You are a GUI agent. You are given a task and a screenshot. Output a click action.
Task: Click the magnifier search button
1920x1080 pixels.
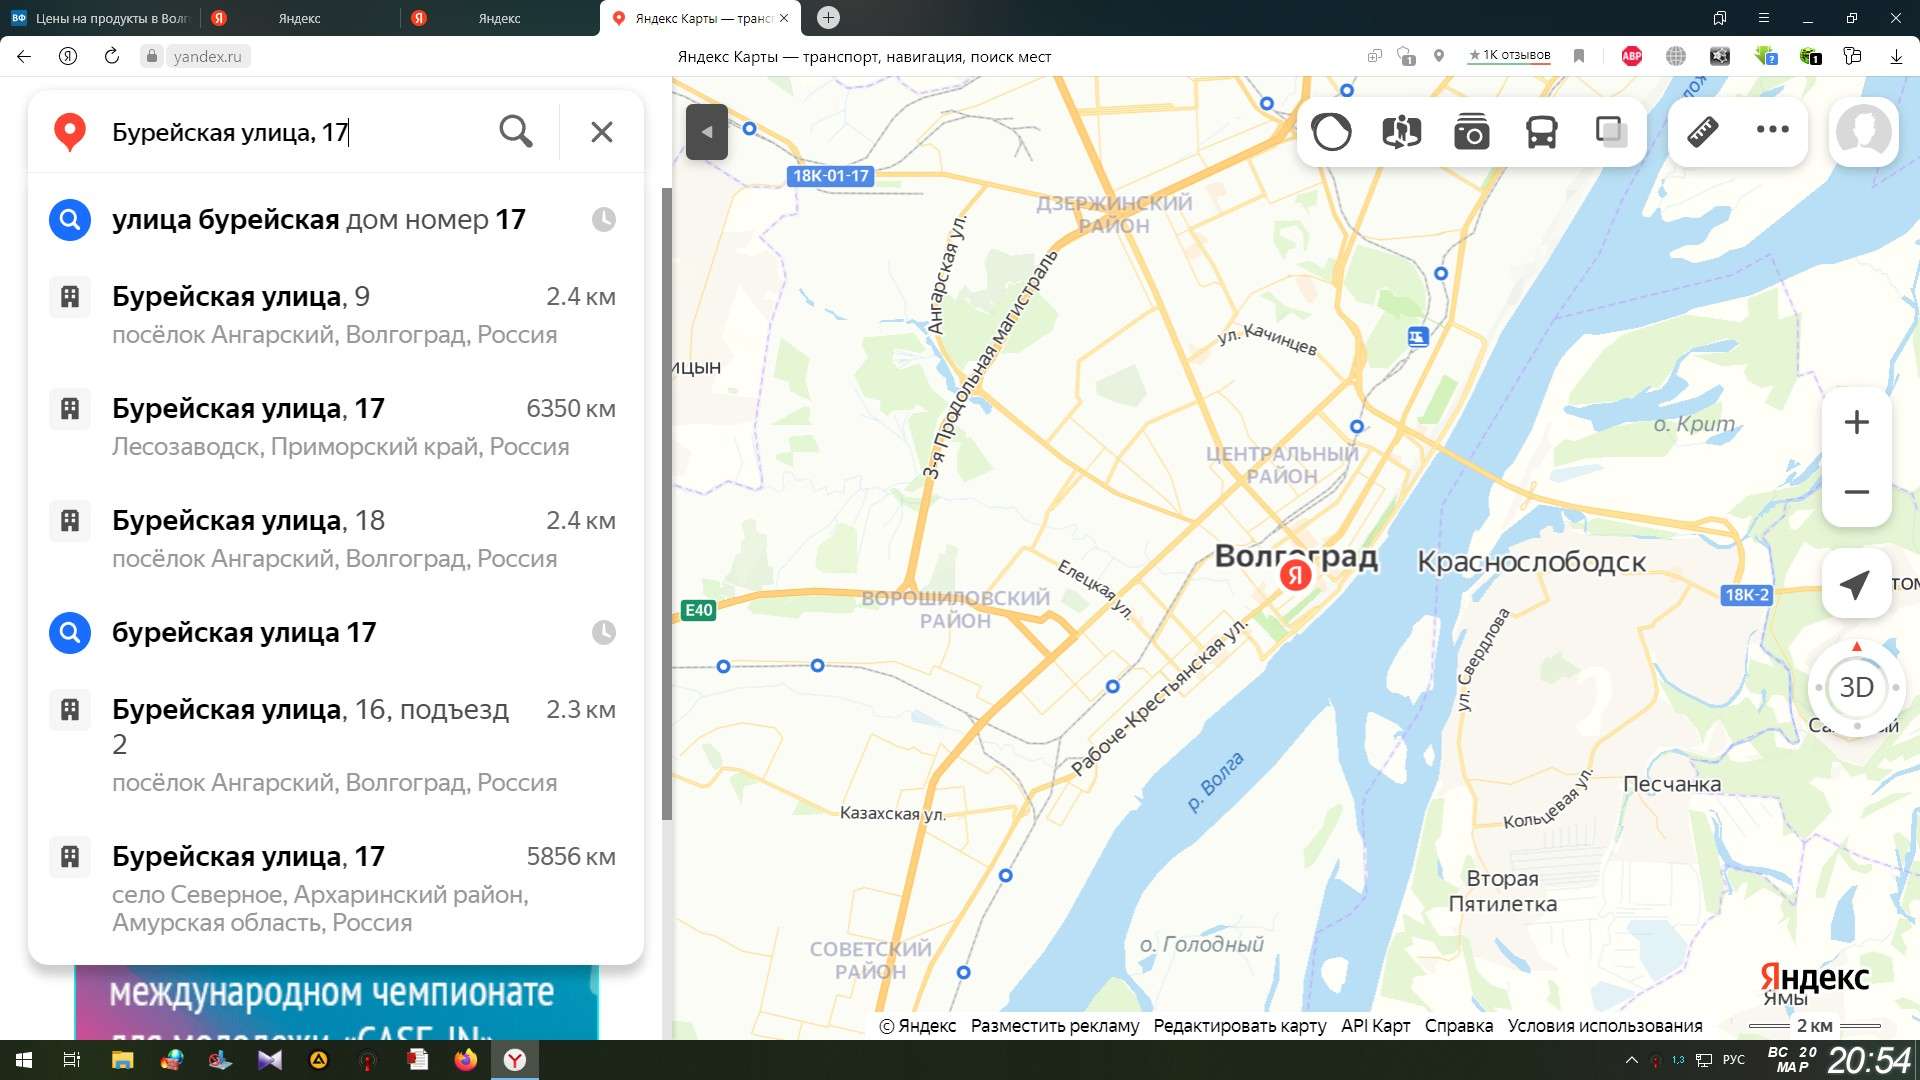[515, 131]
